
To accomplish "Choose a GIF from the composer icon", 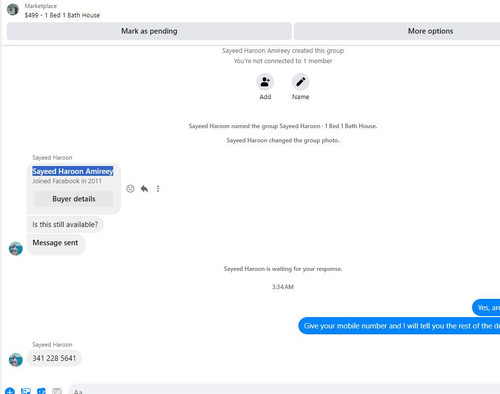I will (x=57, y=391).
